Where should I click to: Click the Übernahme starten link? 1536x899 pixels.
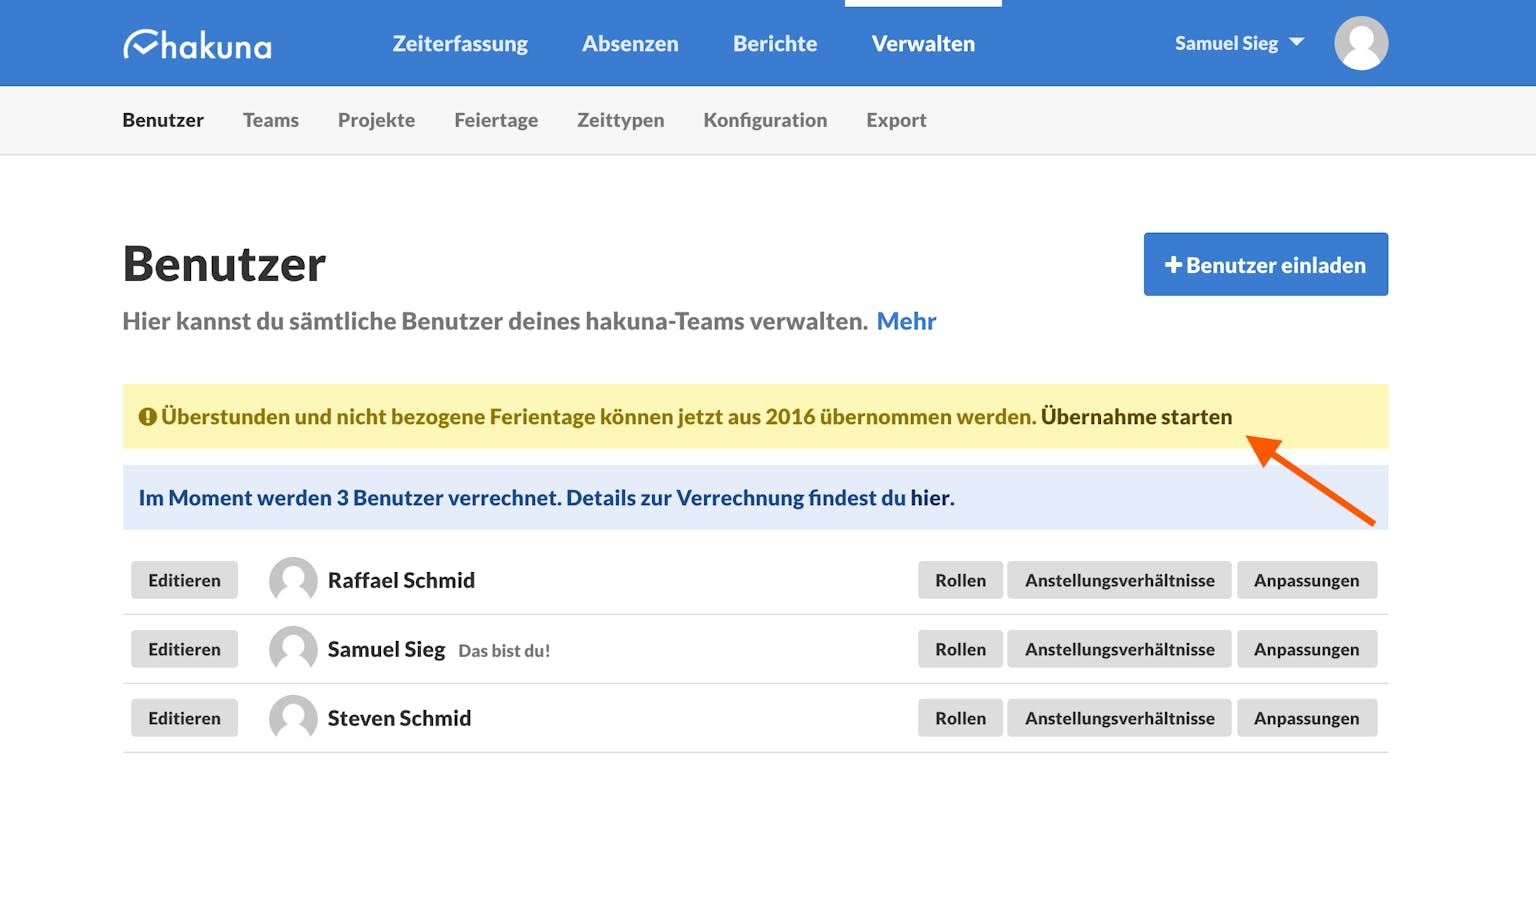click(1137, 417)
